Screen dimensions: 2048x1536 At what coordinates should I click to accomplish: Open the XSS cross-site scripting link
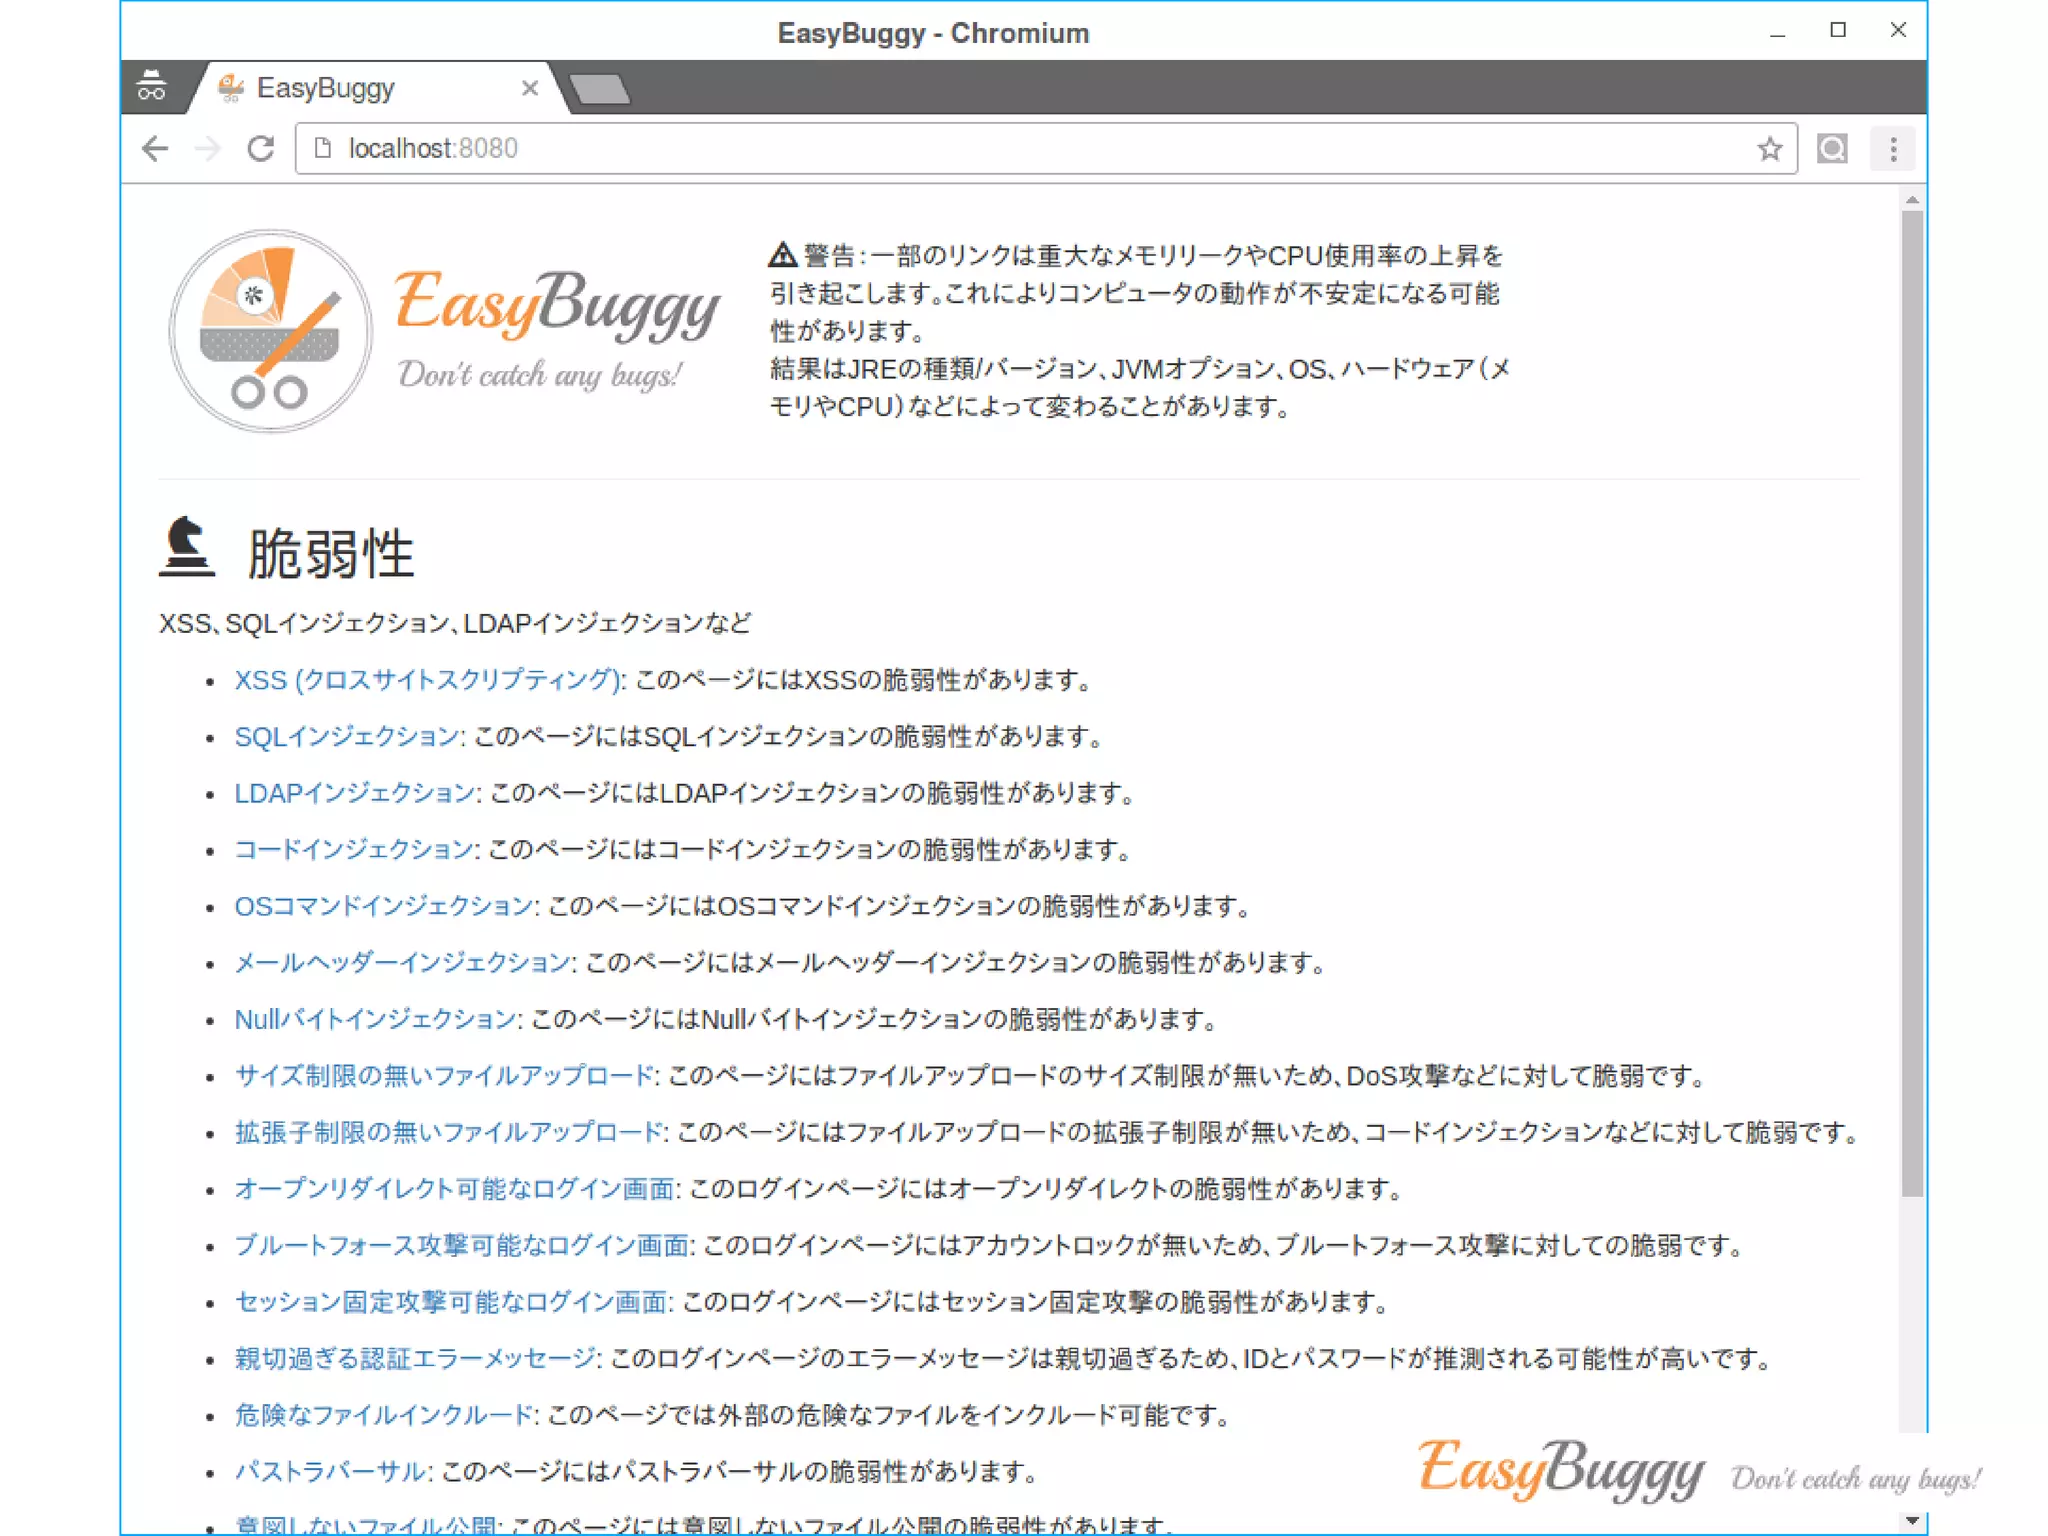tap(428, 680)
